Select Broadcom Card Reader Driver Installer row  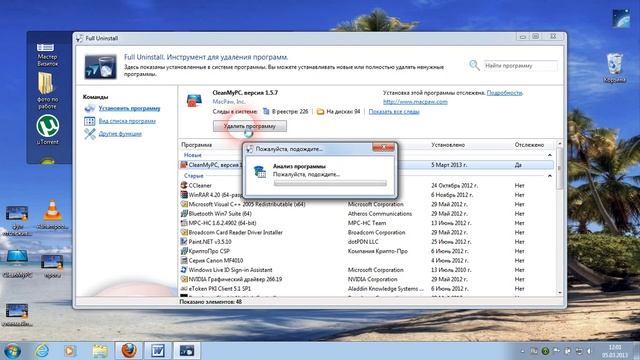tap(367, 232)
